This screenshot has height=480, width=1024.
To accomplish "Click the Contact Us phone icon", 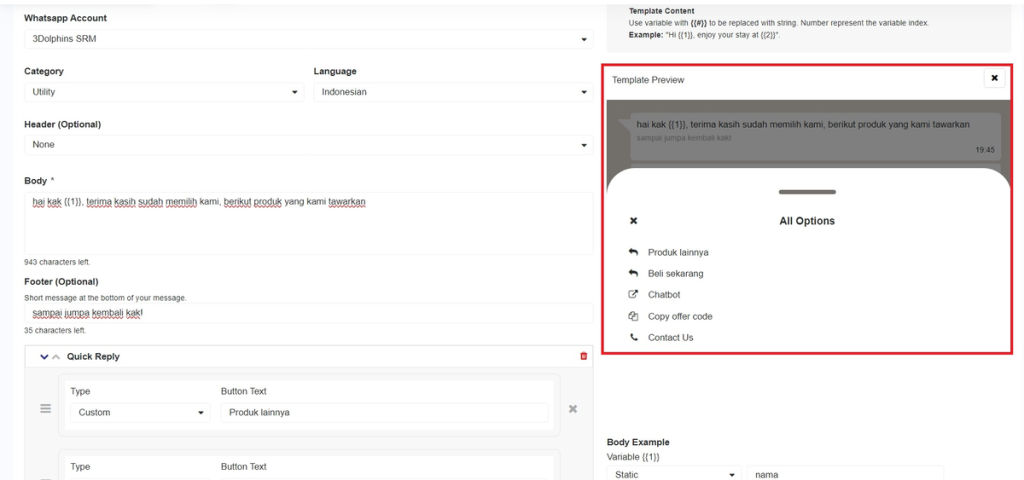I will click(x=633, y=338).
